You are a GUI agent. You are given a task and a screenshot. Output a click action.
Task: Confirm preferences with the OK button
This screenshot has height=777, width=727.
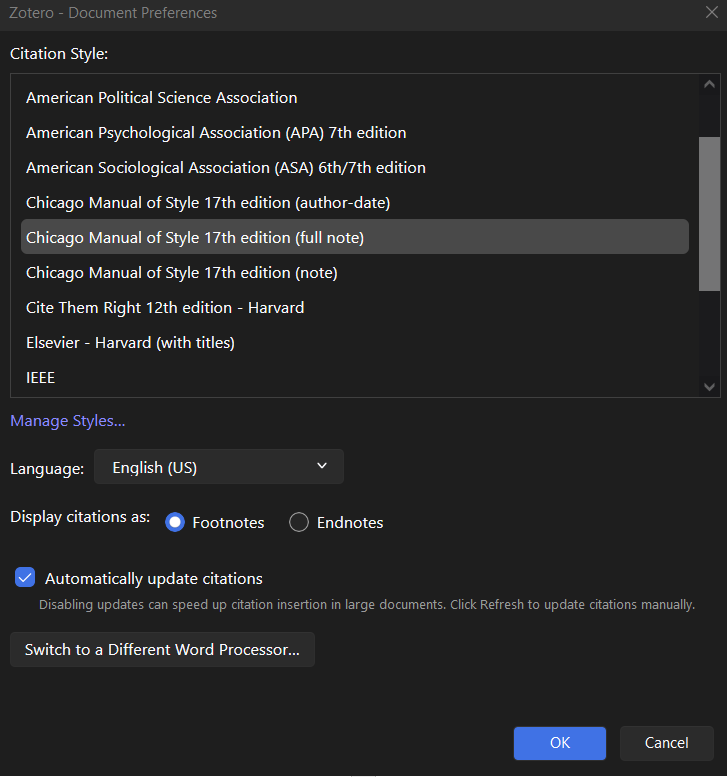(x=560, y=743)
